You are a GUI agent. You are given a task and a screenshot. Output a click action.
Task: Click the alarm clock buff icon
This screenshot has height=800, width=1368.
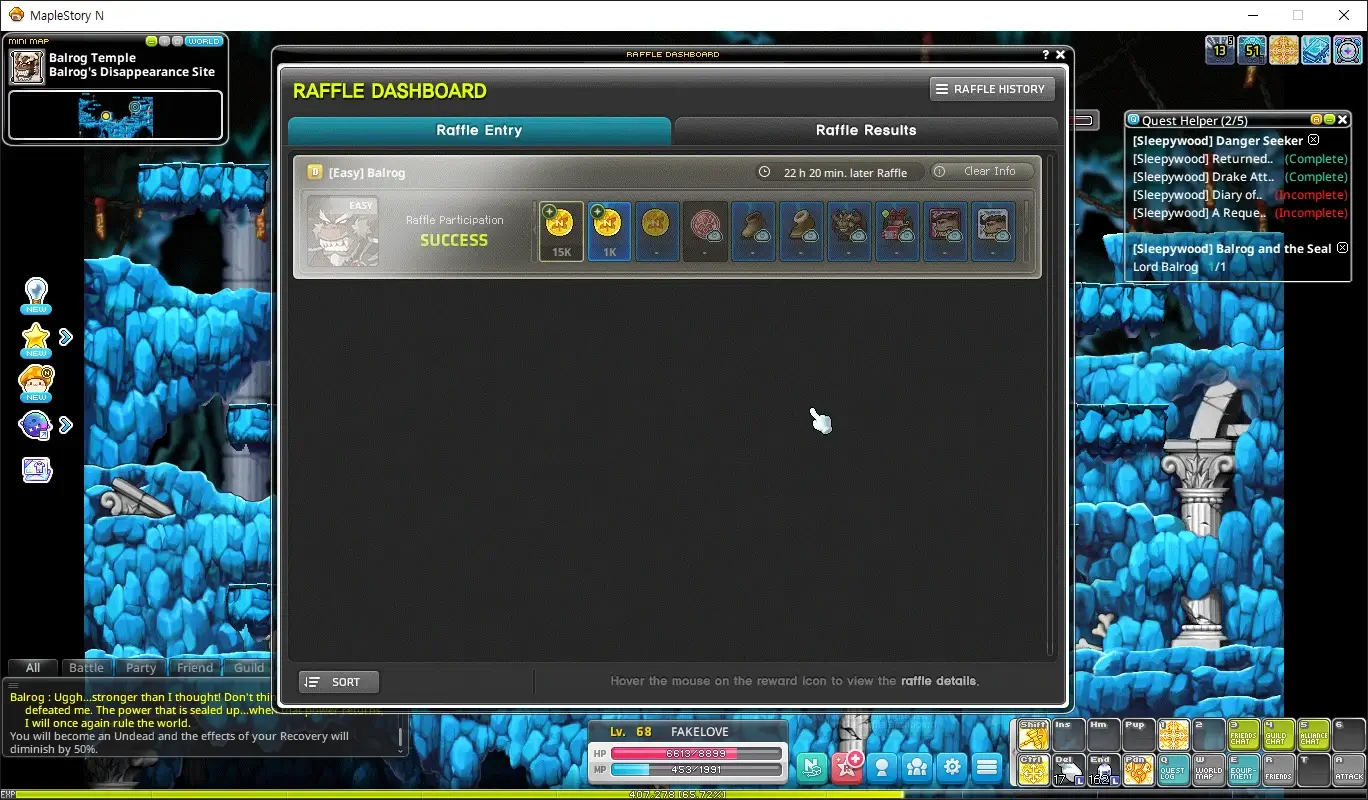click(x=1347, y=49)
